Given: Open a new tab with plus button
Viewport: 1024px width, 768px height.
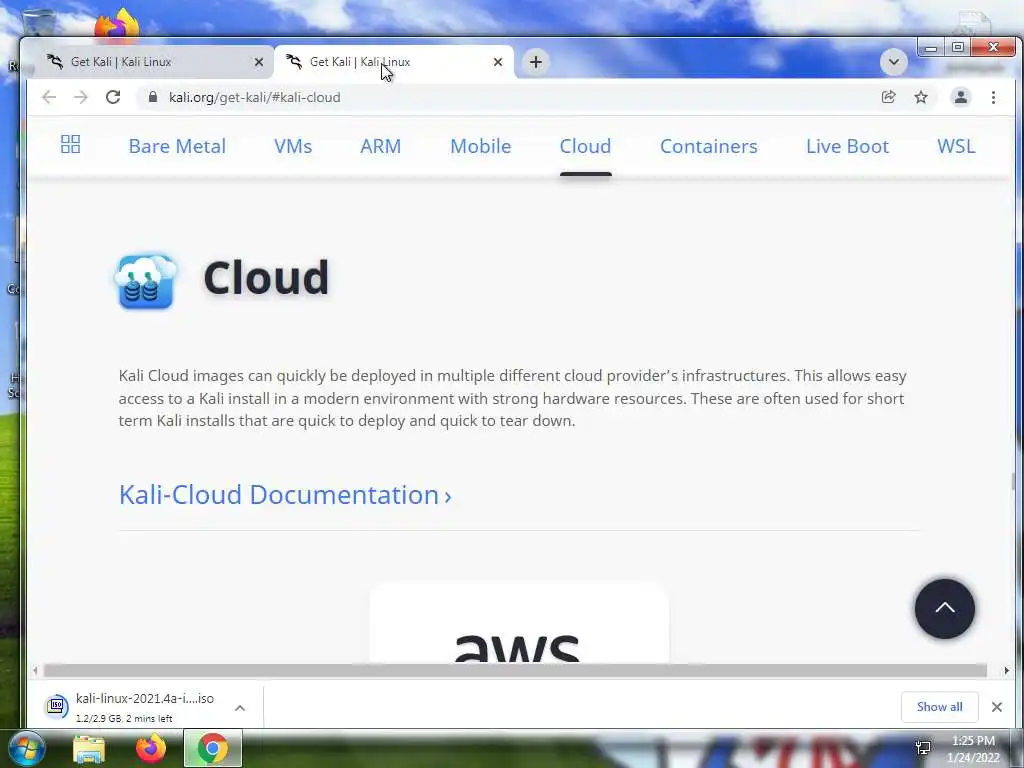Looking at the screenshot, I should 536,62.
